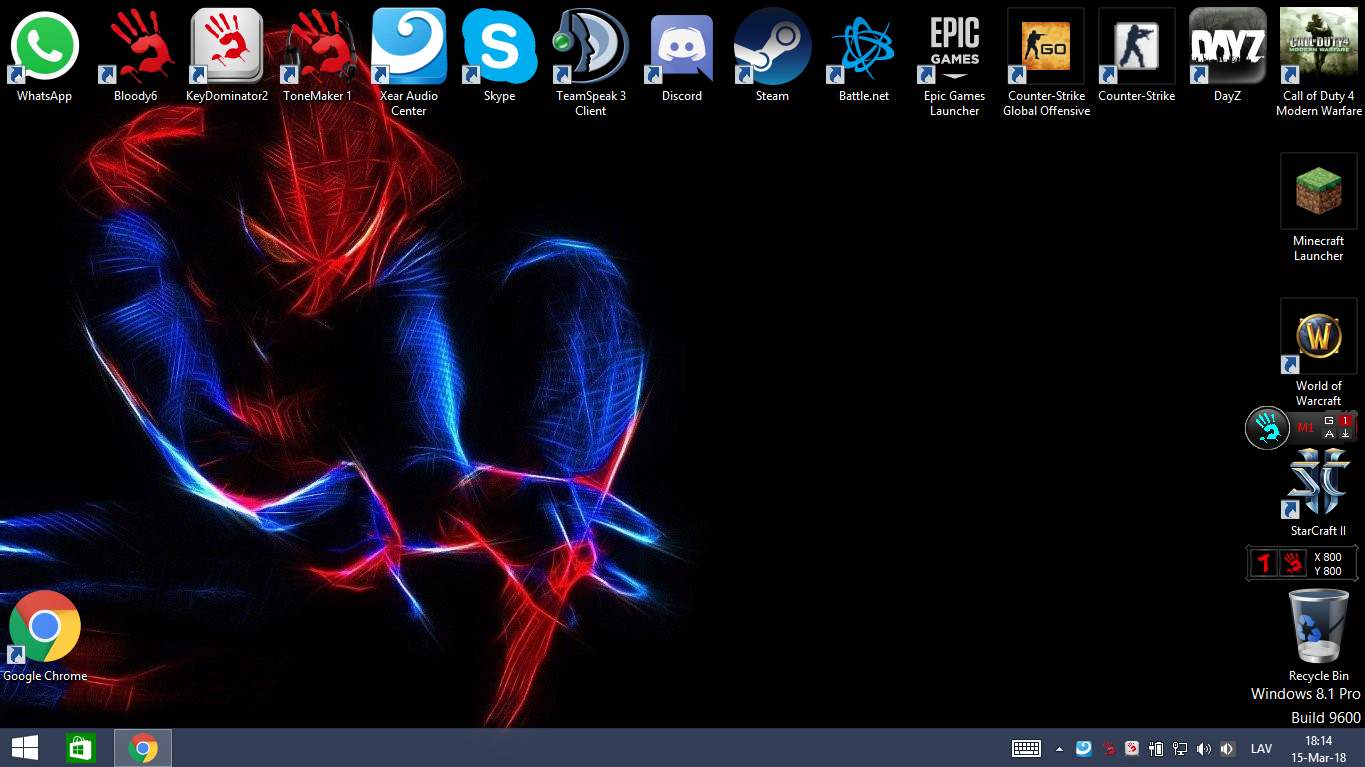
Task: Click the download arrow on Bloody widget
Action: tap(1345, 434)
